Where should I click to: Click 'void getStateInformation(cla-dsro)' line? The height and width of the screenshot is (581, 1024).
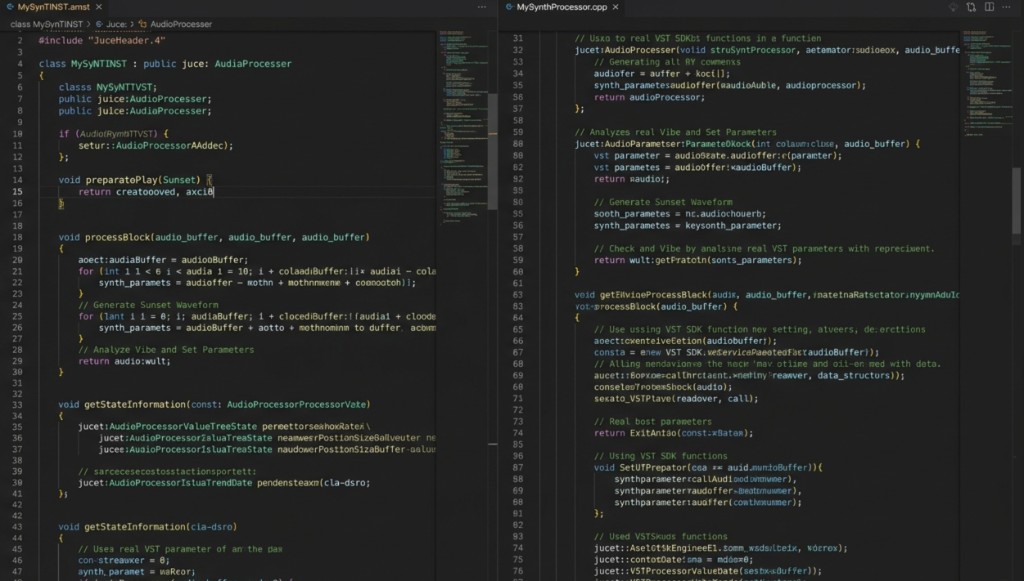coord(148,527)
